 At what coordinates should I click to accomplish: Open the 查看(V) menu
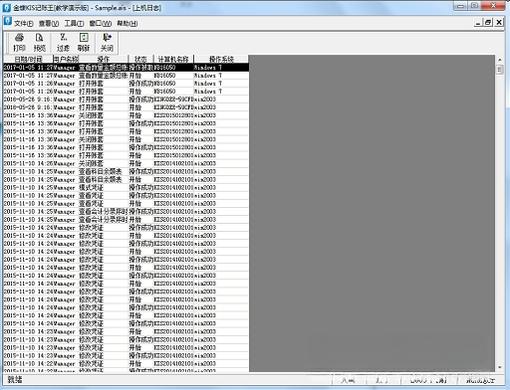point(49,23)
